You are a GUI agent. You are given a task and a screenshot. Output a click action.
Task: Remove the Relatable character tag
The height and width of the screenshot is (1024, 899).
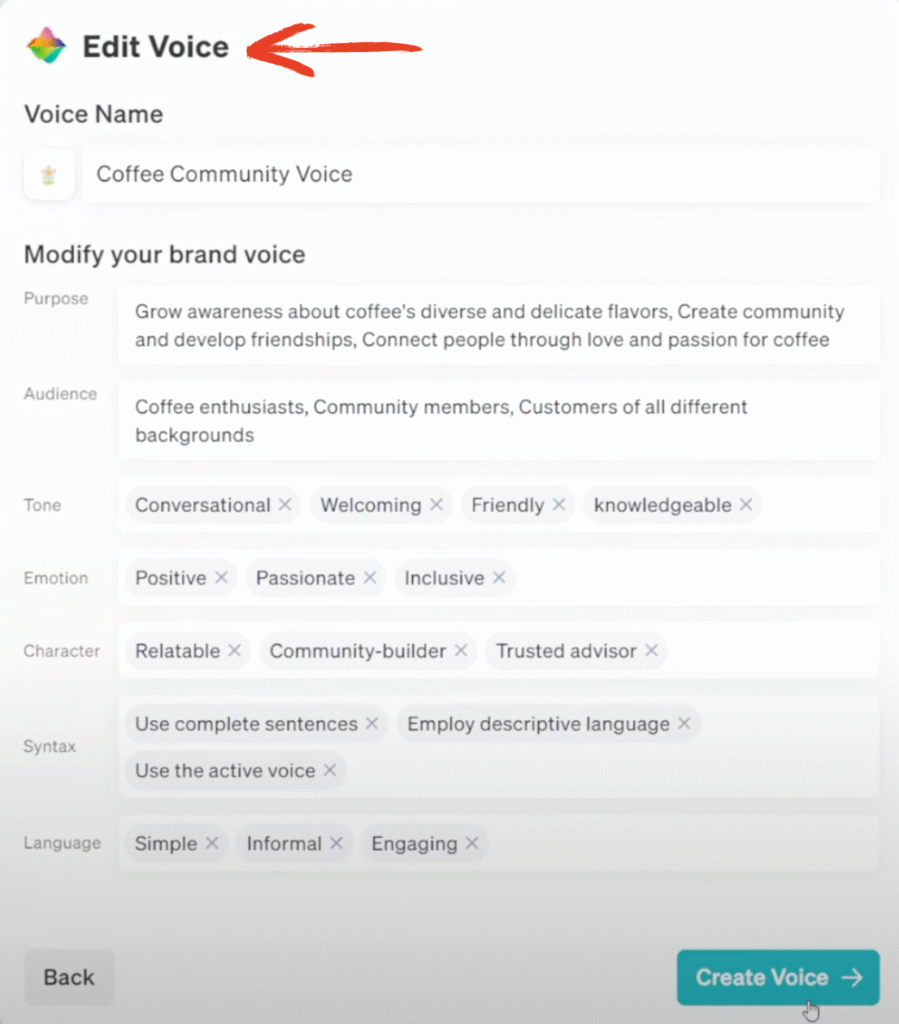234,650
